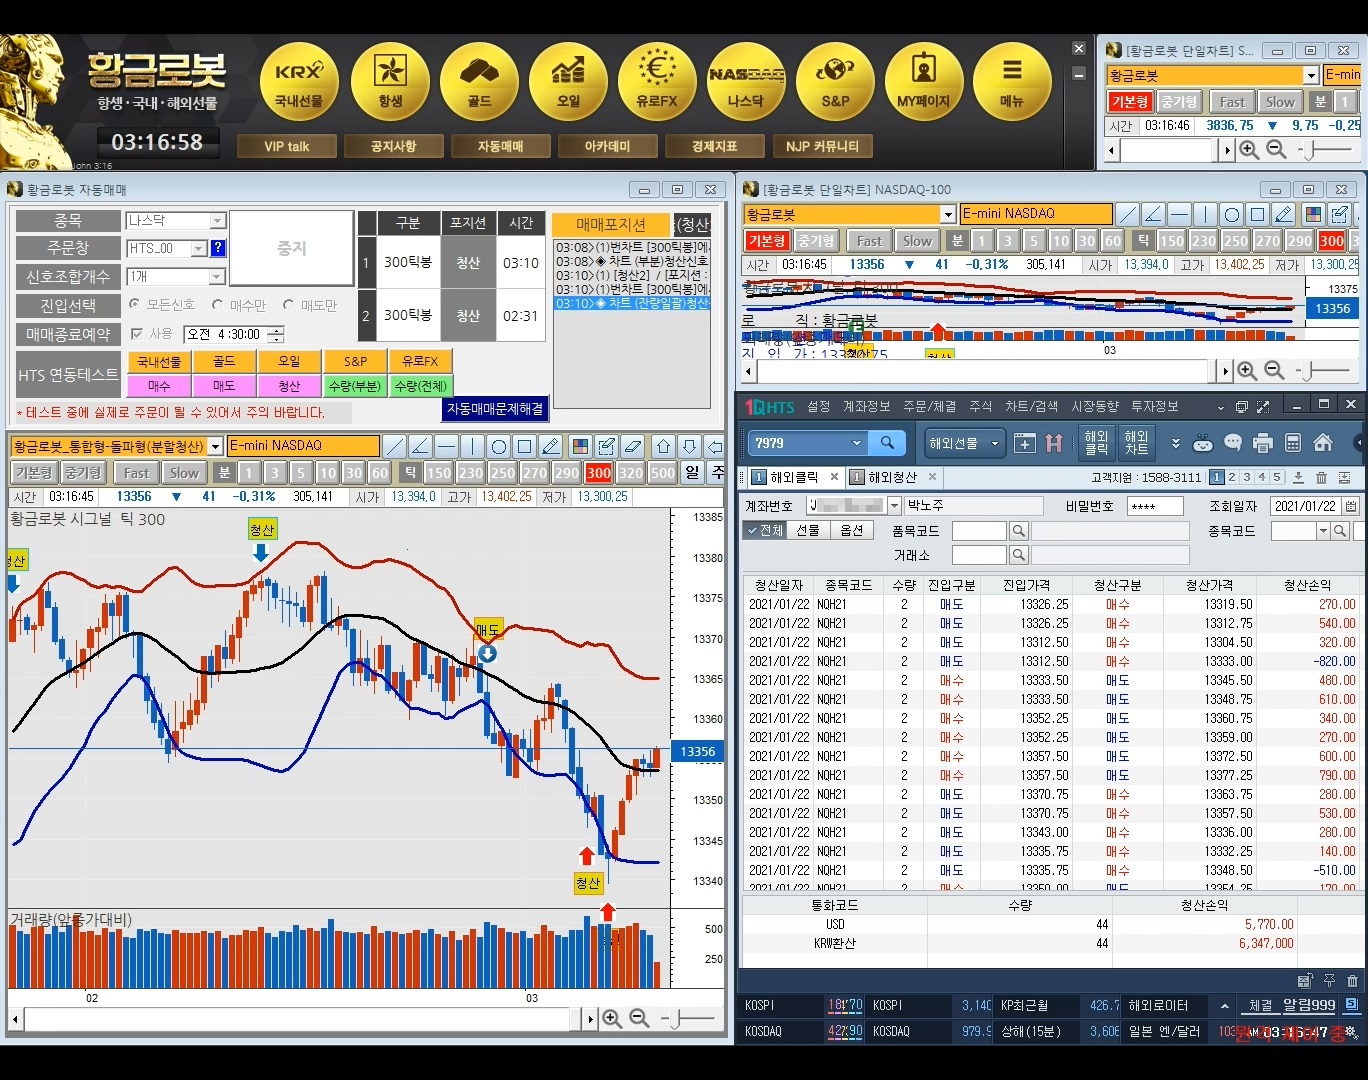Open chat bubble icon in 1Q HTS toolbar
1368x1080 pixels.
click(x=1233, y=443)
